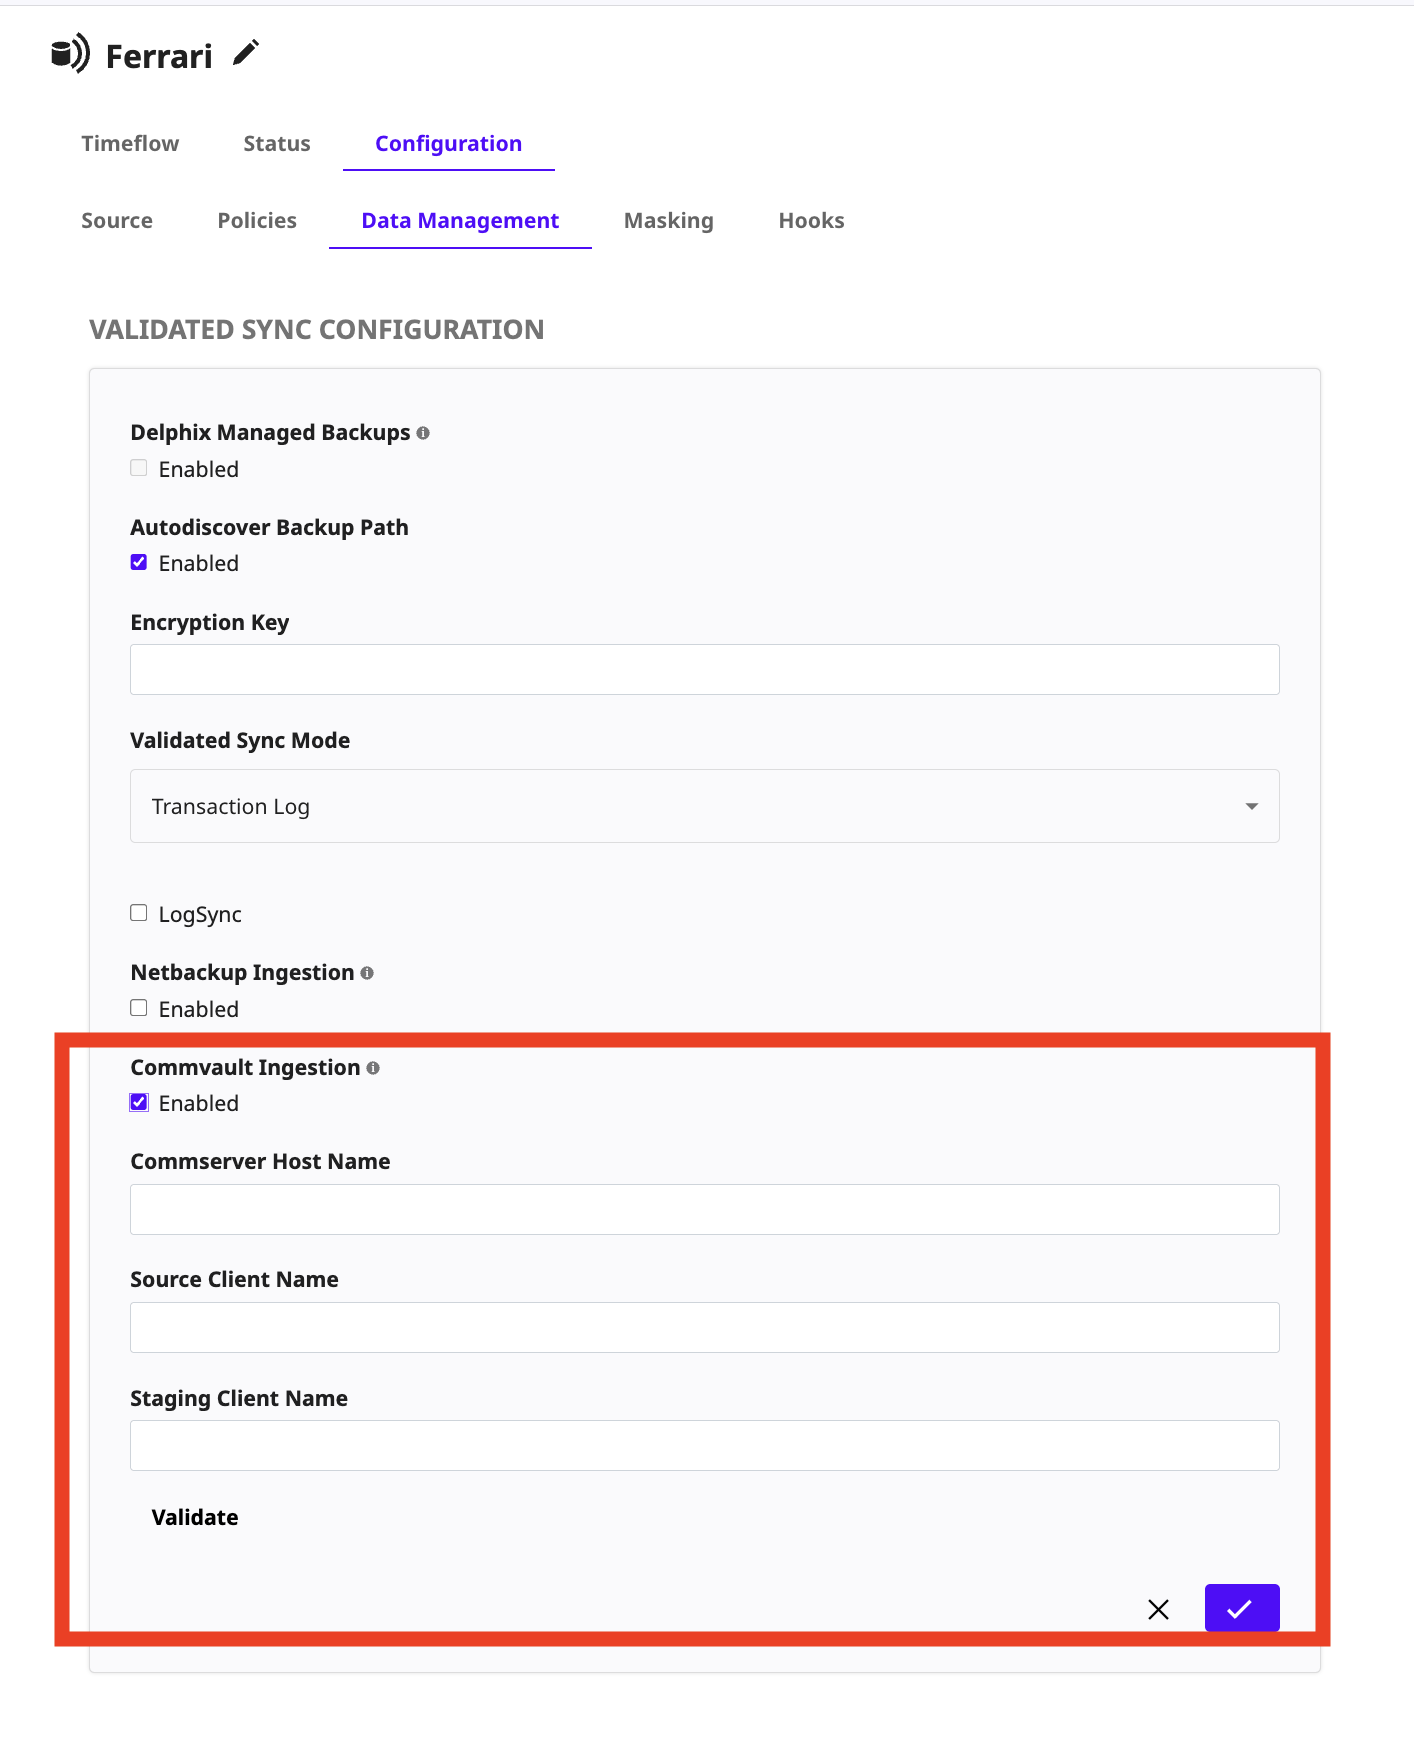
Task: Click the Validate link
Action: (194, 1517)
